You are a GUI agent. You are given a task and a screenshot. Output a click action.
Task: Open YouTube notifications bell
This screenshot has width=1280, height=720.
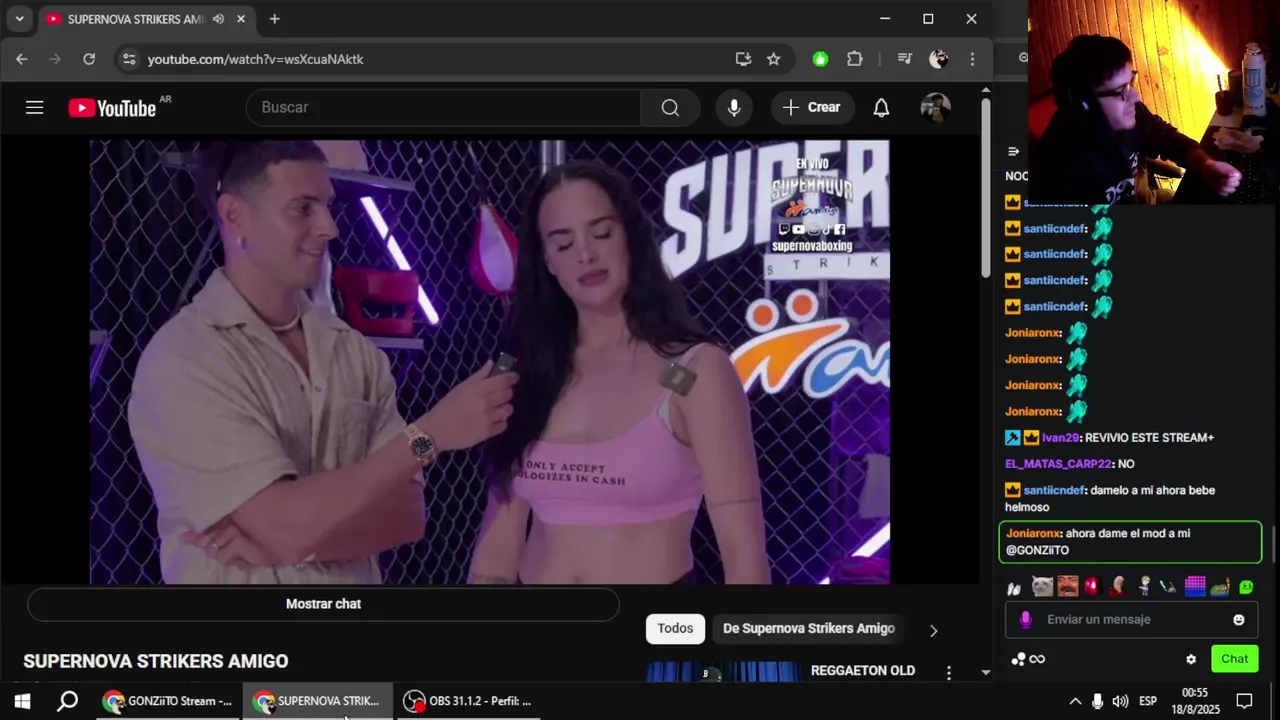[x=881, y=107]
